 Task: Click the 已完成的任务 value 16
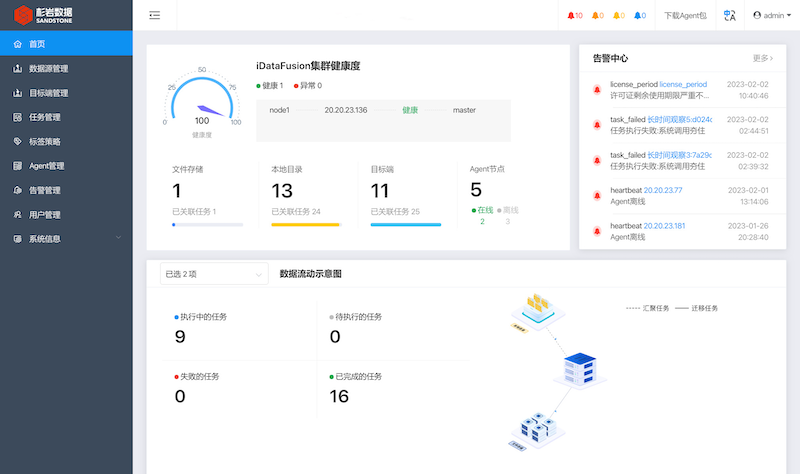click(x=339, y=396)
